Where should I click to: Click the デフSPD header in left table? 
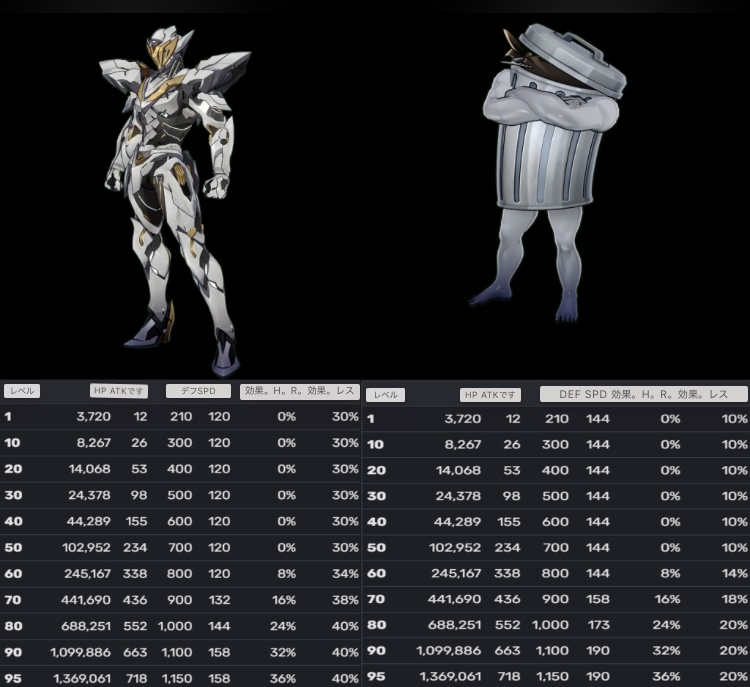point(196,392)
